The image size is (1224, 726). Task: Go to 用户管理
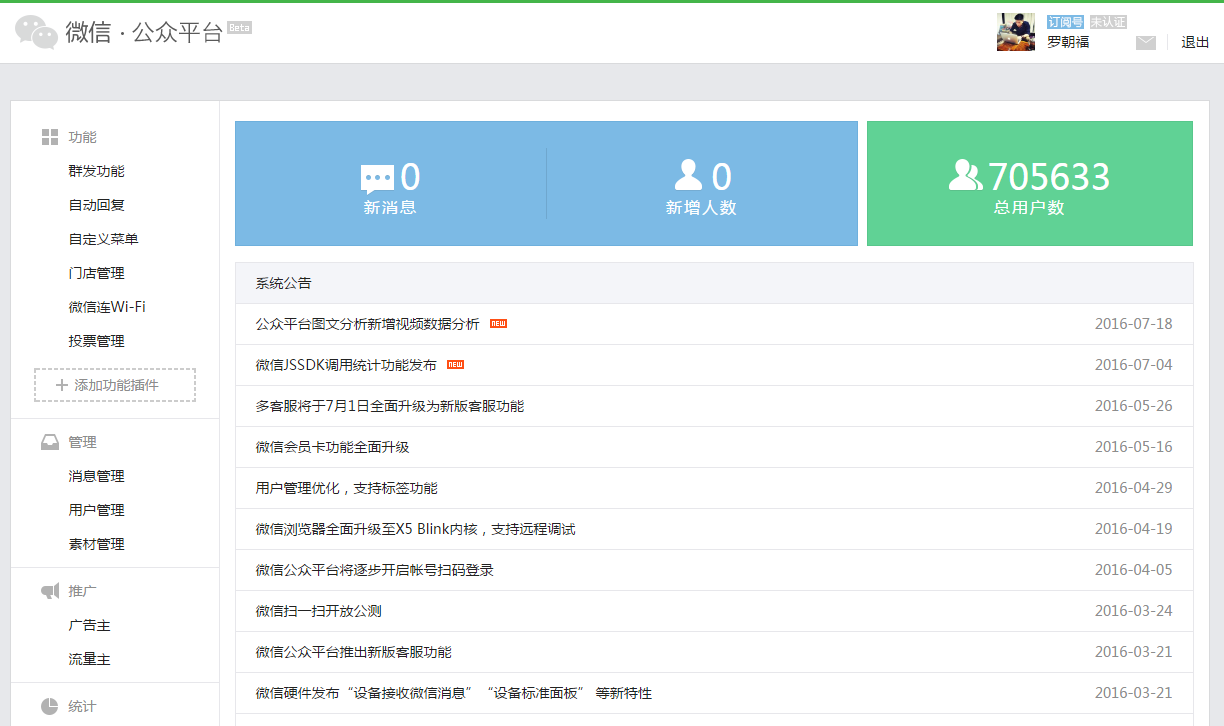coord(97,510)
